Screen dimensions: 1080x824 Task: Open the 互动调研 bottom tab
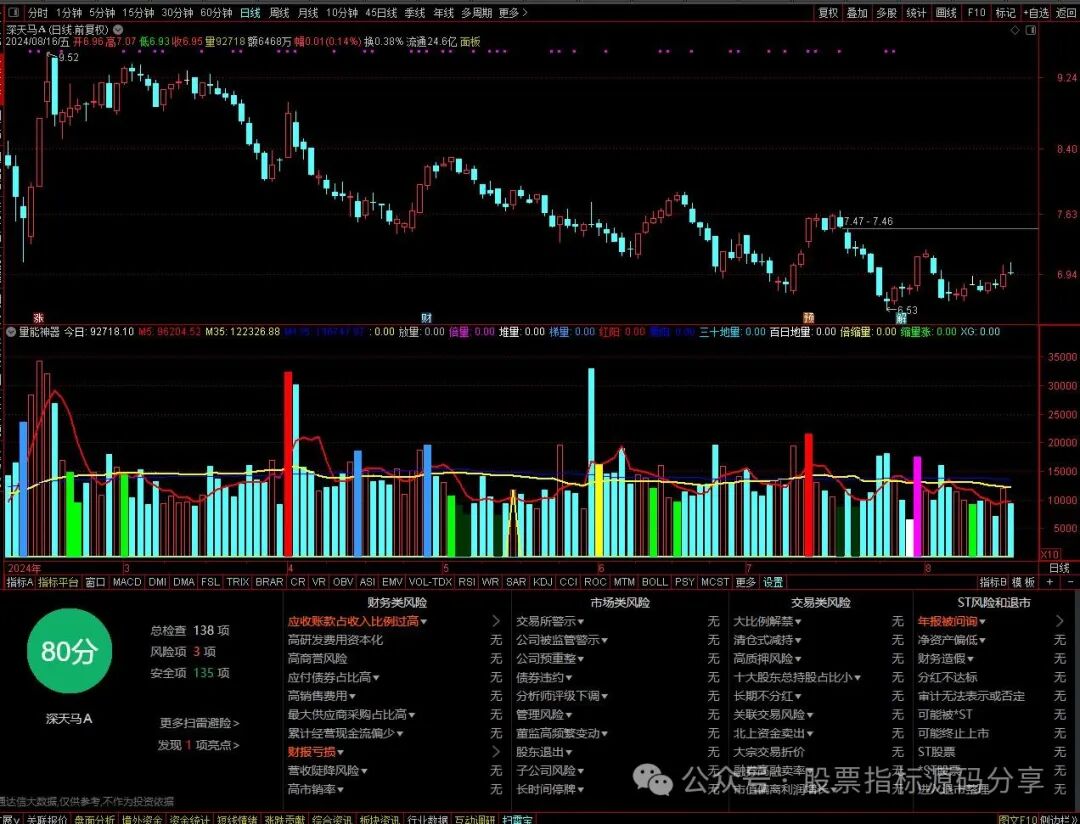tap(475, 819)
